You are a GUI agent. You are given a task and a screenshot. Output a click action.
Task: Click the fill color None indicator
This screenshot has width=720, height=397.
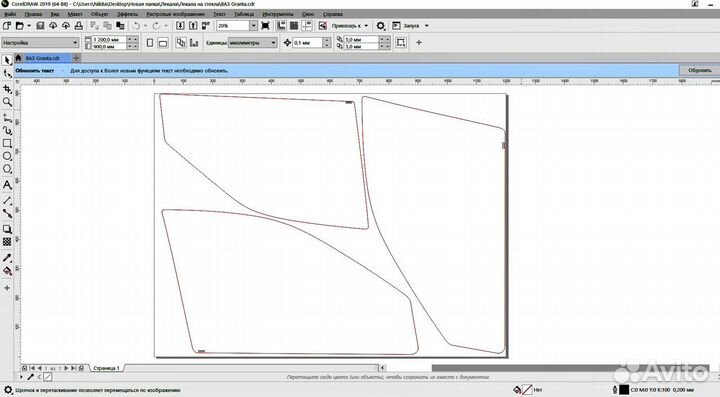tap(527, 390)
